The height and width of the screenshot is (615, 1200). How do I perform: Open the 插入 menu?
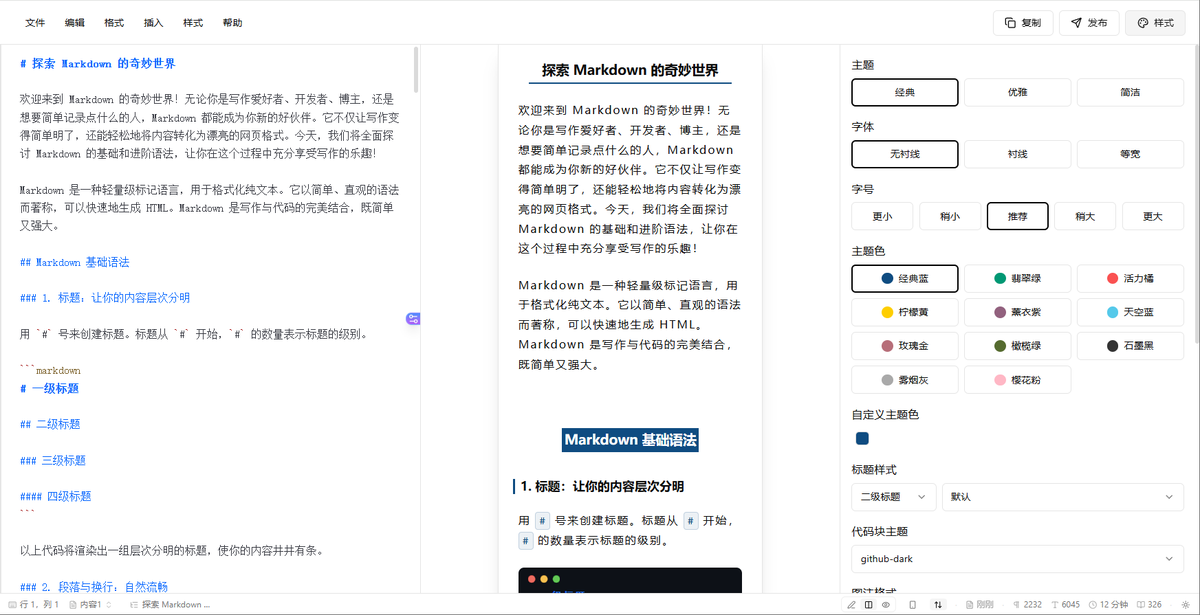(x=154, y=23)
